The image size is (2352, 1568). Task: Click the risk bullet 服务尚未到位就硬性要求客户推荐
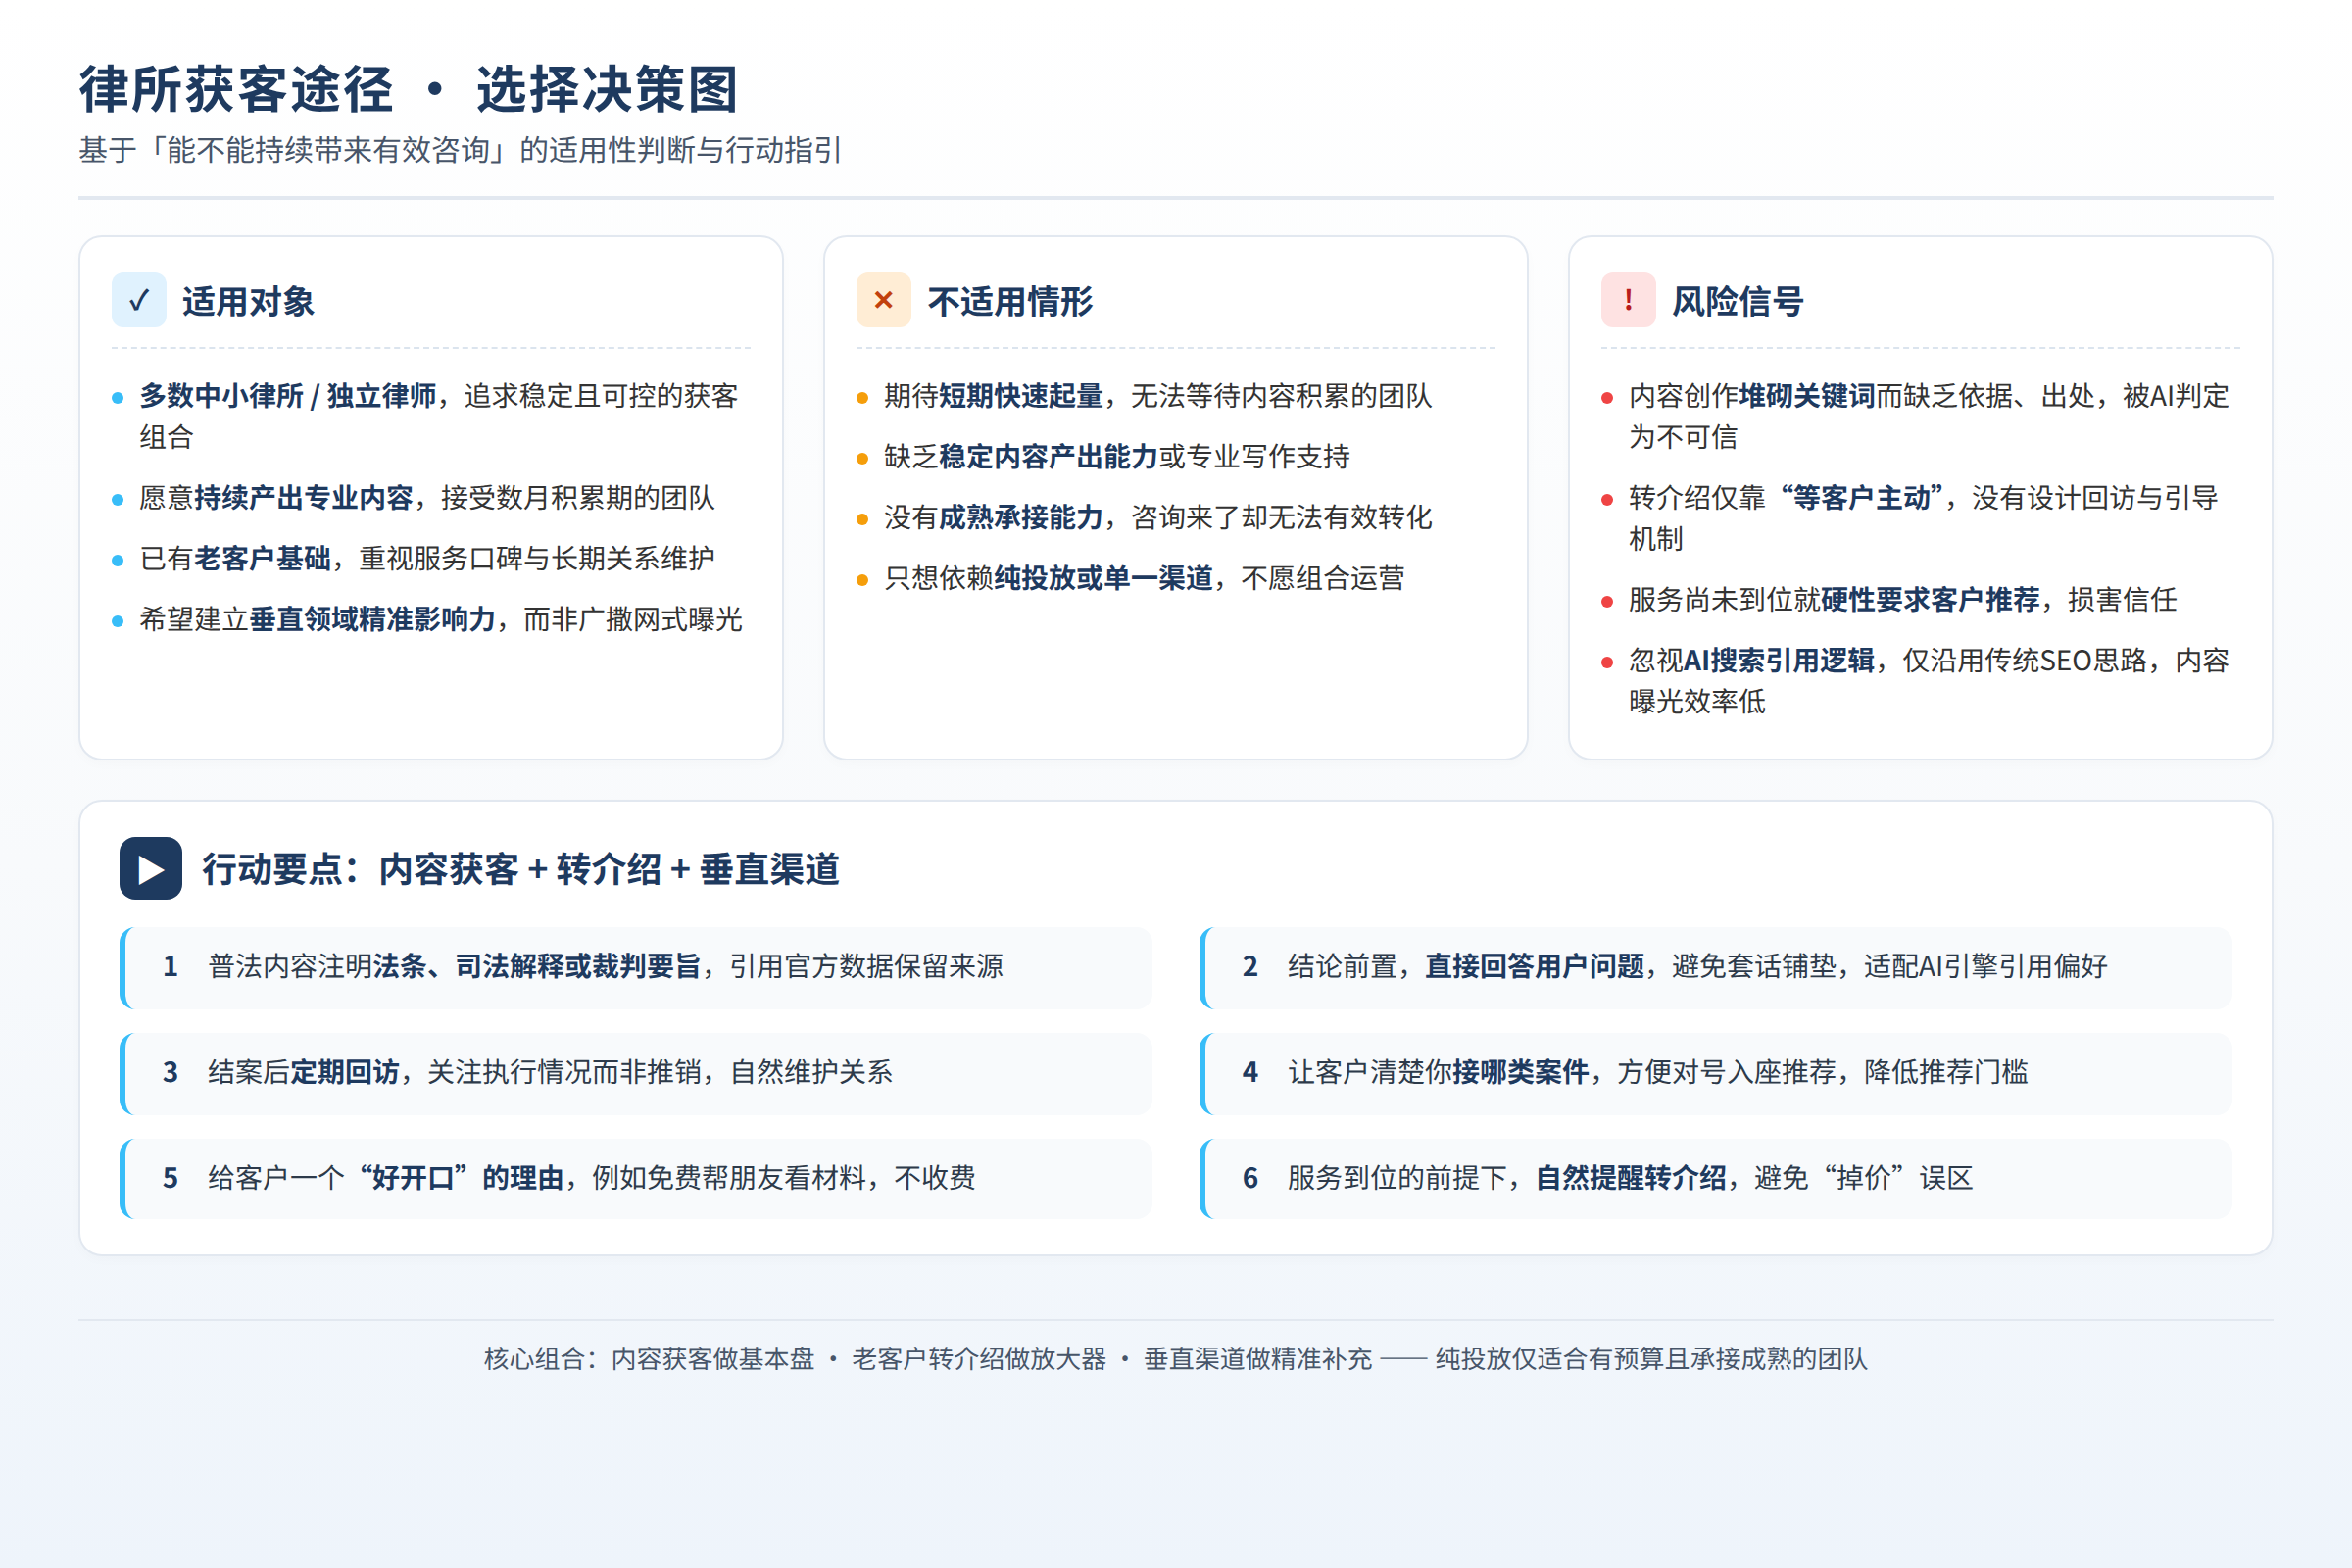[1920, 600]
